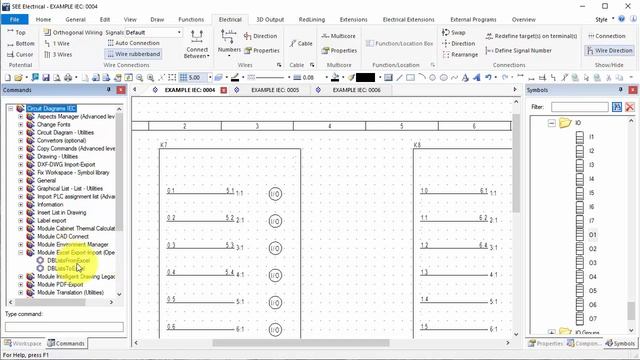Viewport: 640px width, 360px height.
Task: Toggle the grid display button
Action: [x=184, y=78]
